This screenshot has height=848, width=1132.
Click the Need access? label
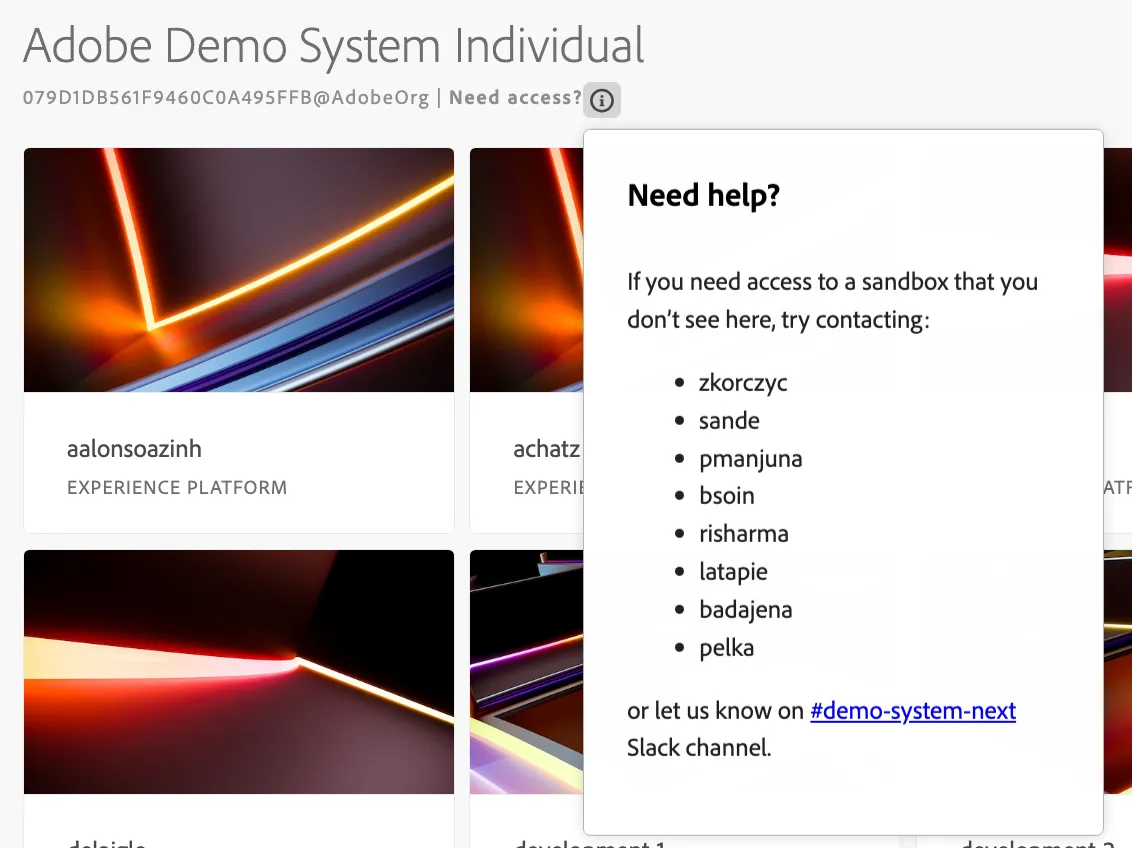(515, 97)
